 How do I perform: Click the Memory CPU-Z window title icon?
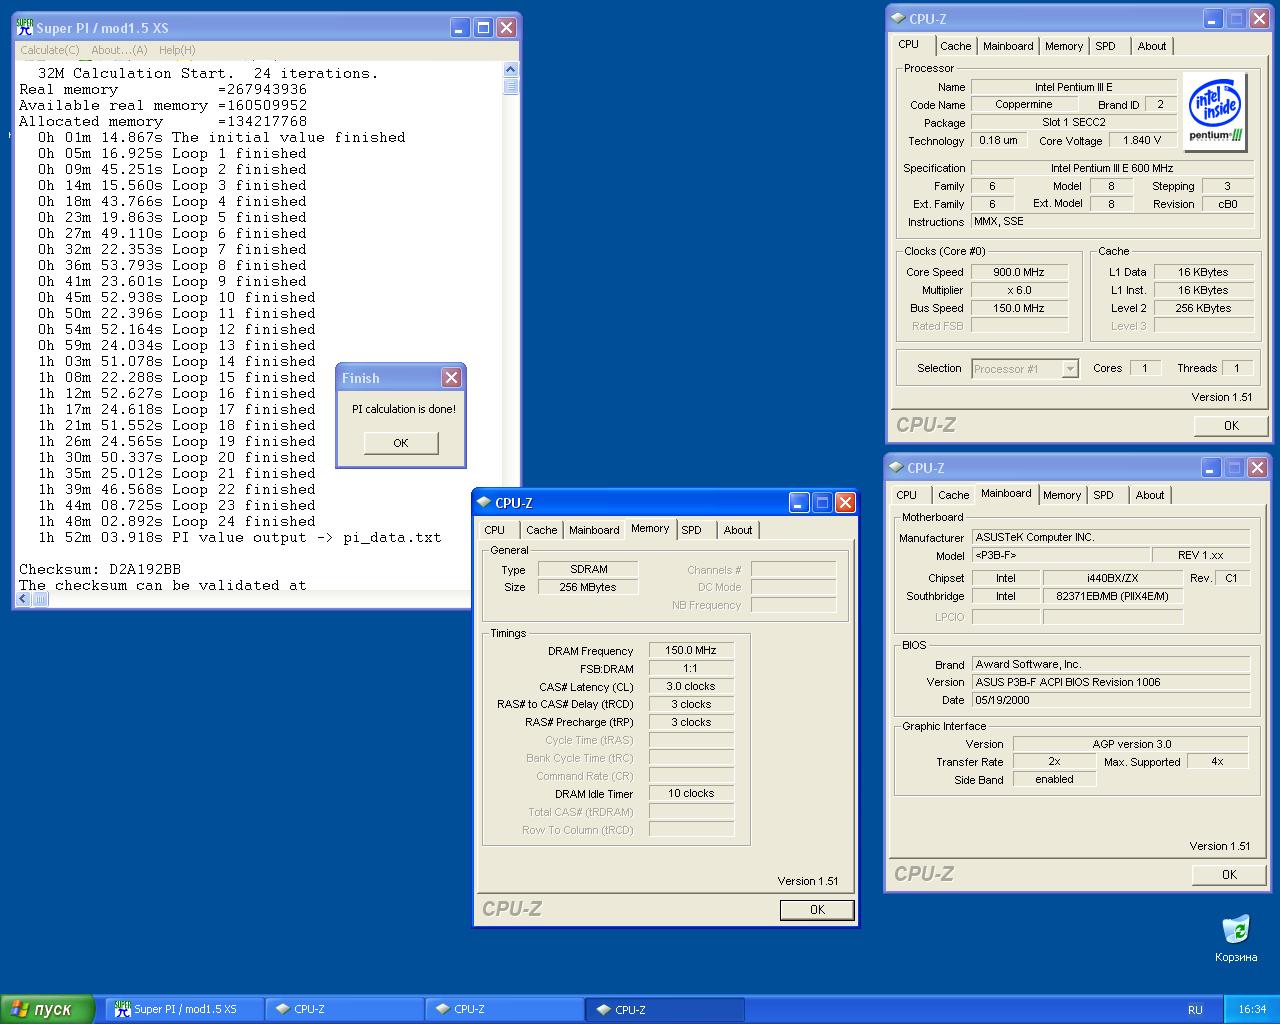pos(484,503)
